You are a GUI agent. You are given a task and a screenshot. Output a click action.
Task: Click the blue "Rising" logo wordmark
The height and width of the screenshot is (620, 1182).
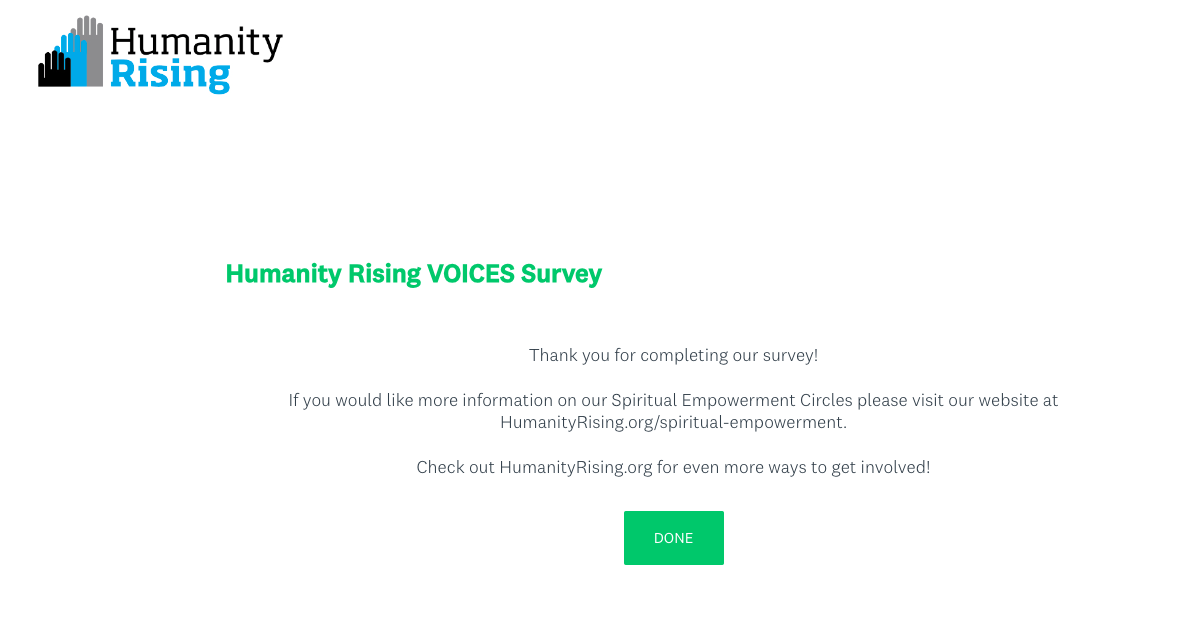pos(170,74)
